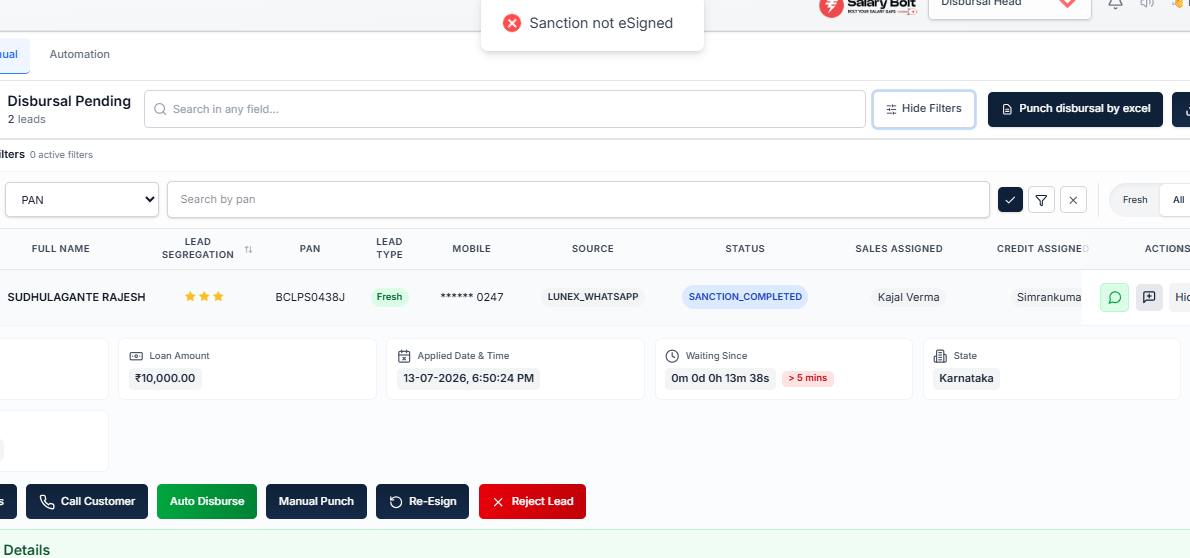Focus the Search by pan input
Image resolution: width=1190 pixels, height=558 pixels.
click(x=578, y=200)
